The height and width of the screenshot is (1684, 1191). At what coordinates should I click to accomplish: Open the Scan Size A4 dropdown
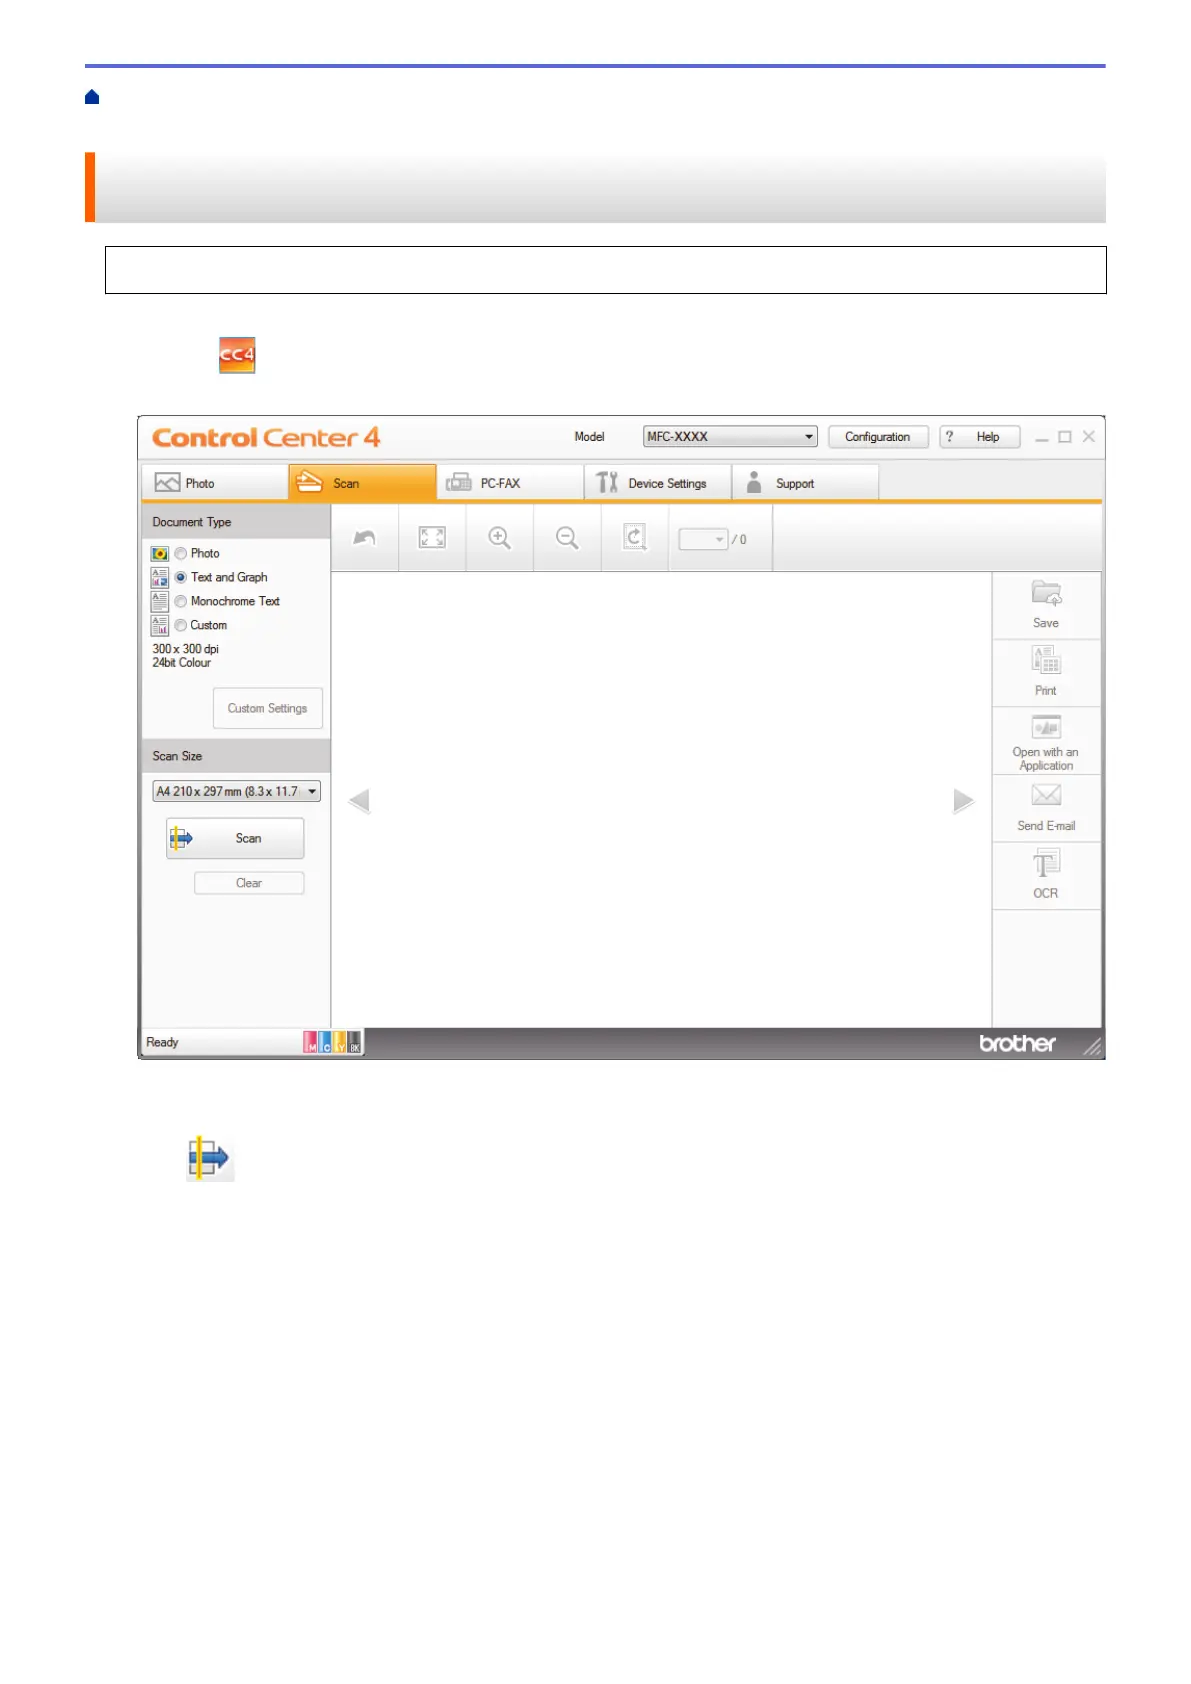[x=236, y=791]
